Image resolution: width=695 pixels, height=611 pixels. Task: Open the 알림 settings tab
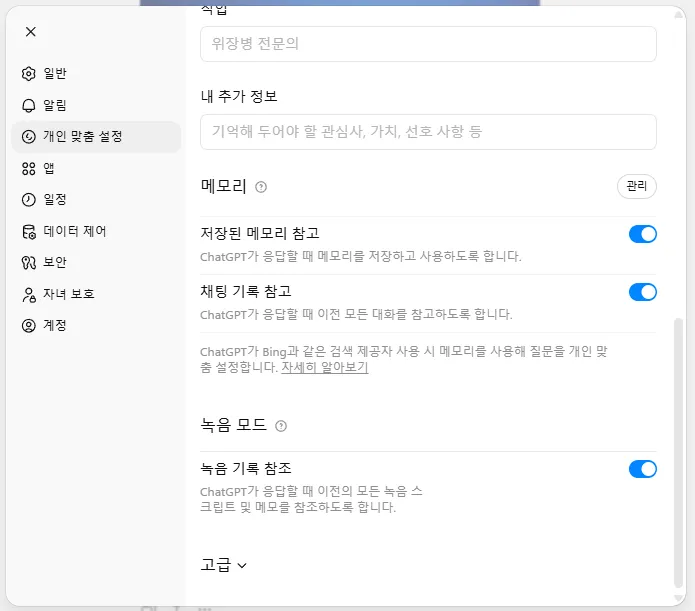pos(96,106)
